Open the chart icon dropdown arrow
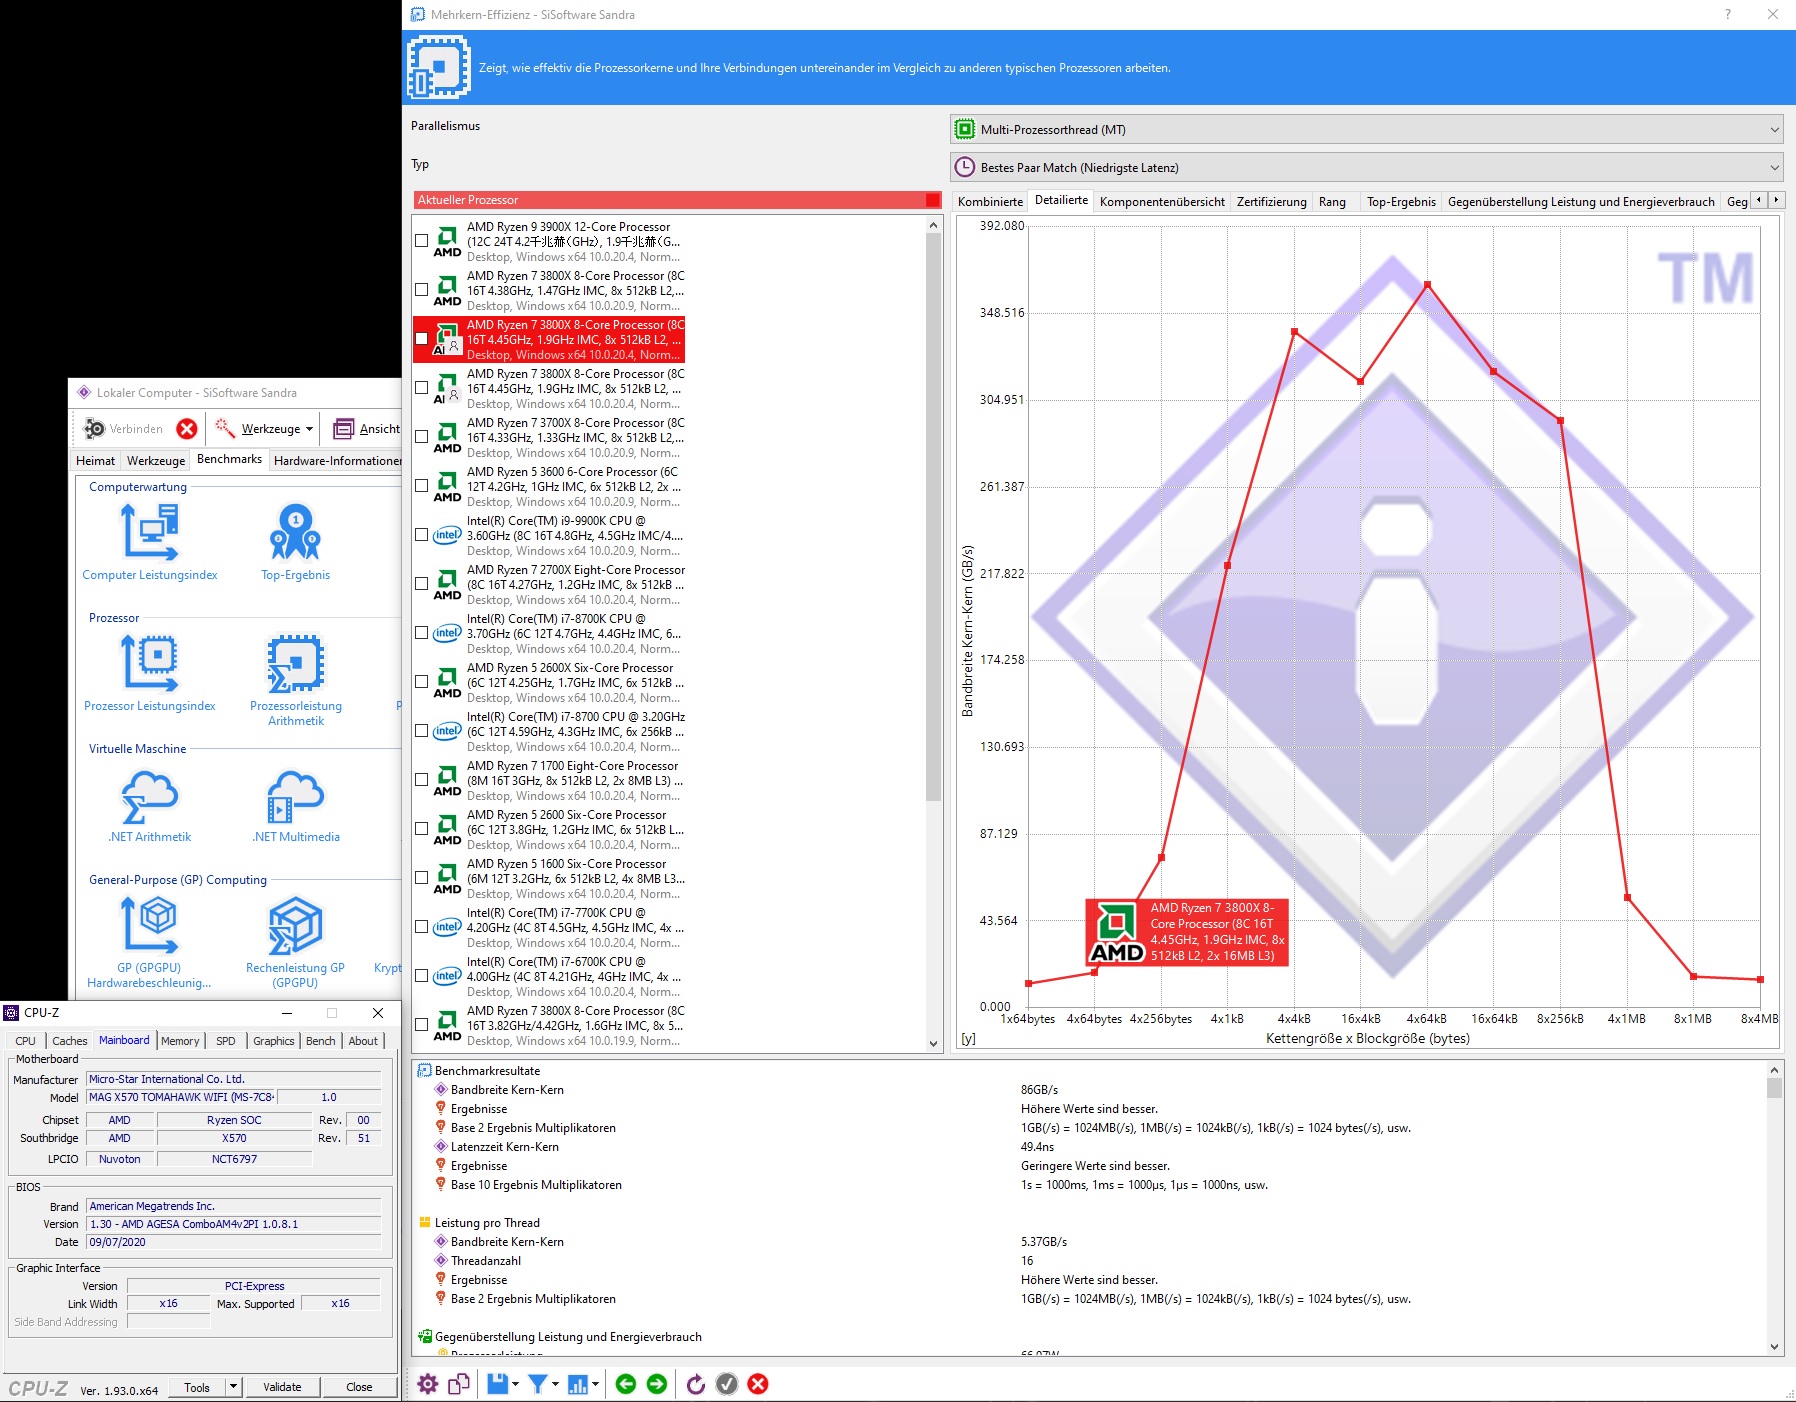Image resolution: width=1796 pixels, height=1402 pixels. pyautogui.click(x=595, y=1384)
